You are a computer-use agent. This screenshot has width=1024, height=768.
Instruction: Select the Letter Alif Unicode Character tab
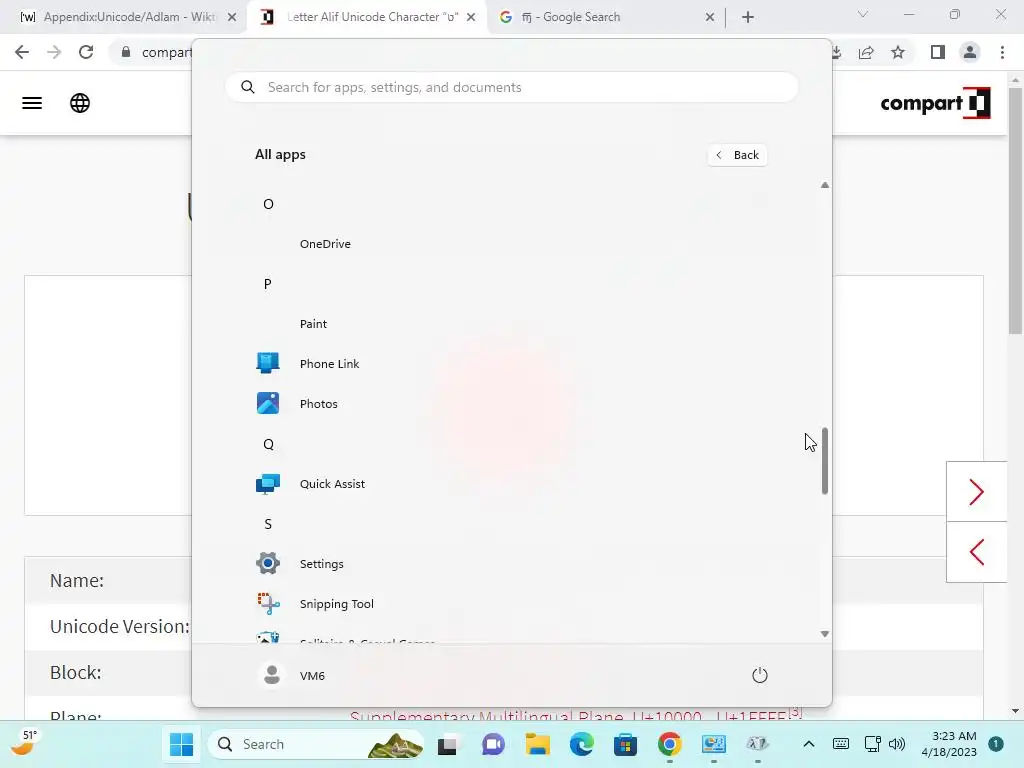point(366,17)
